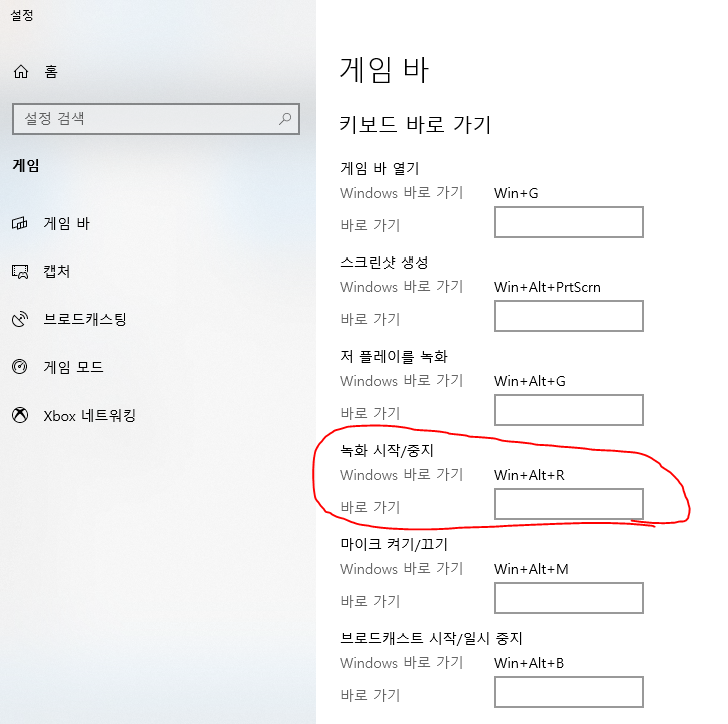Click the Home house icon
This screenshot has width=728, height=724.
21,72
